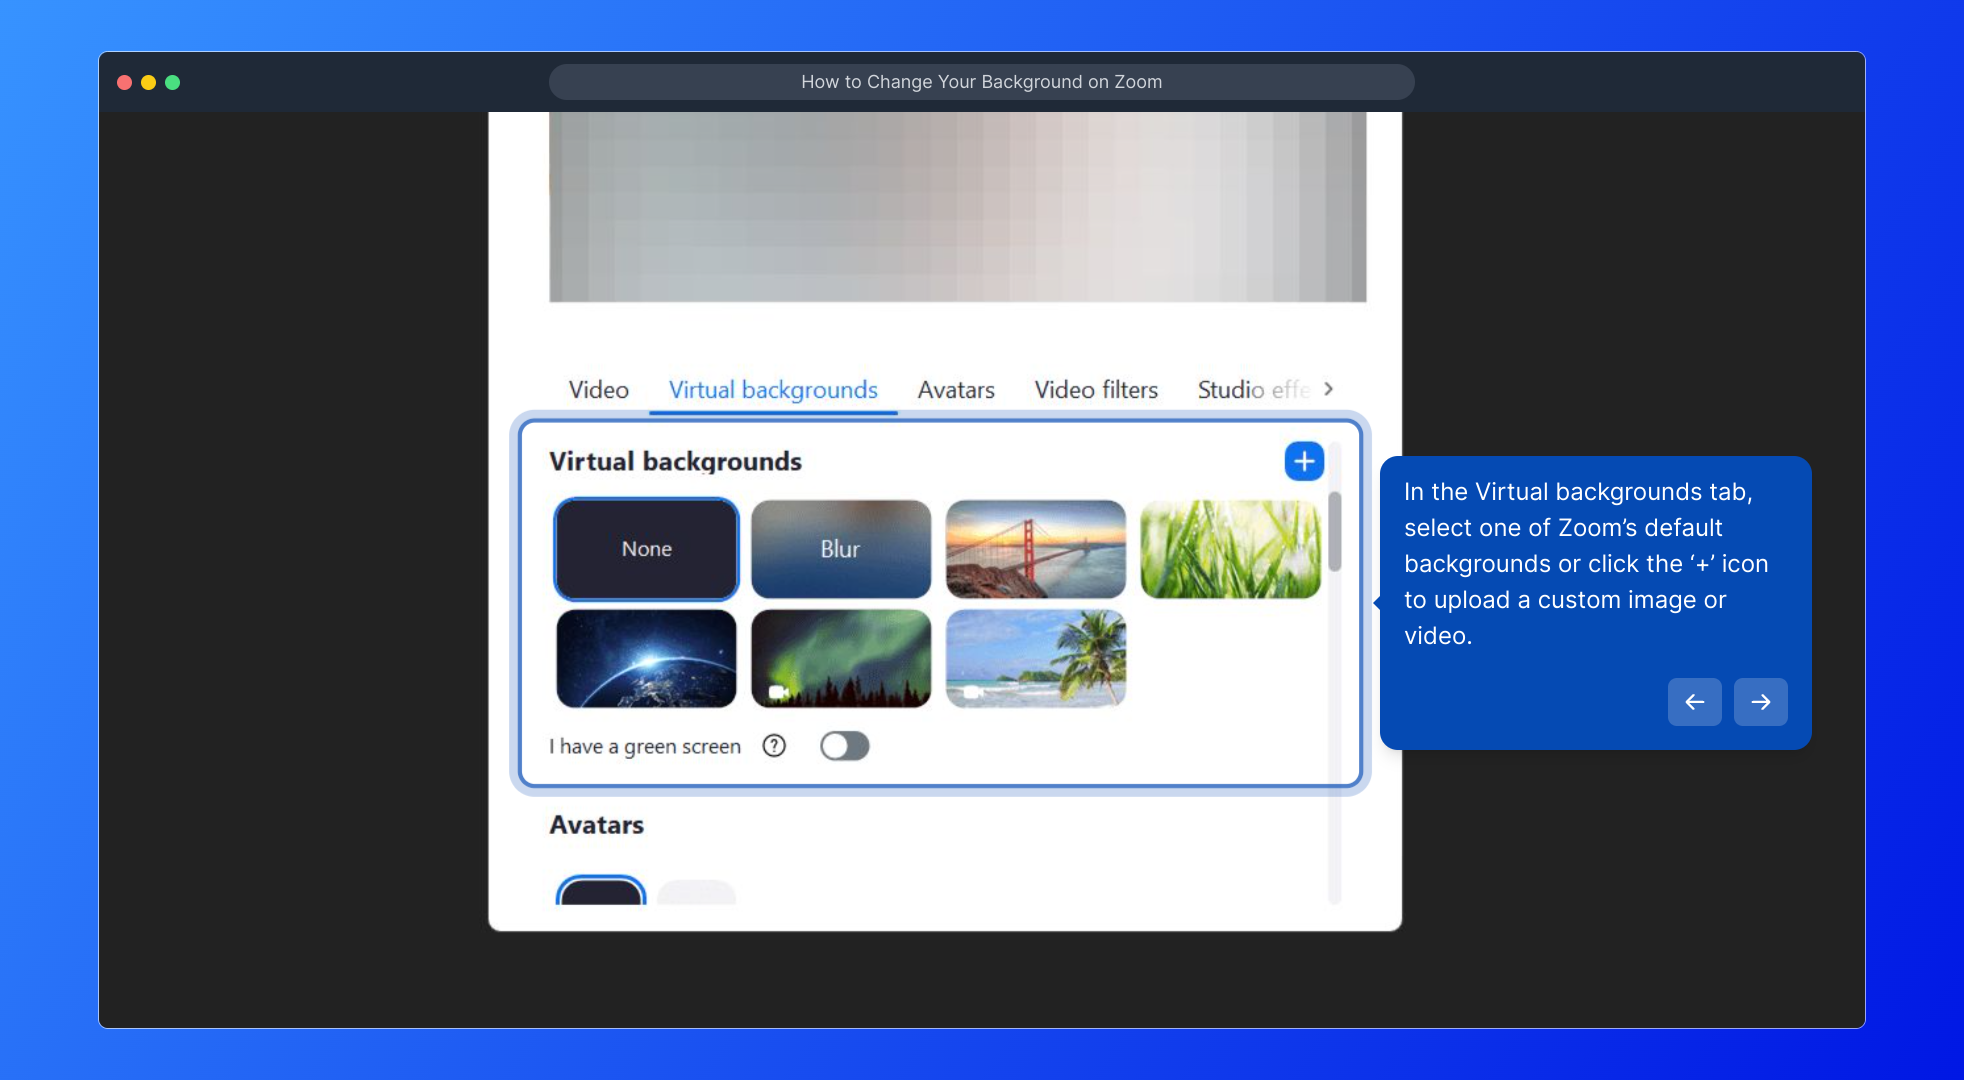This screenshot has width=1964, height=1080.
Task: Choose the green grass background
Action: point(1229,549)
